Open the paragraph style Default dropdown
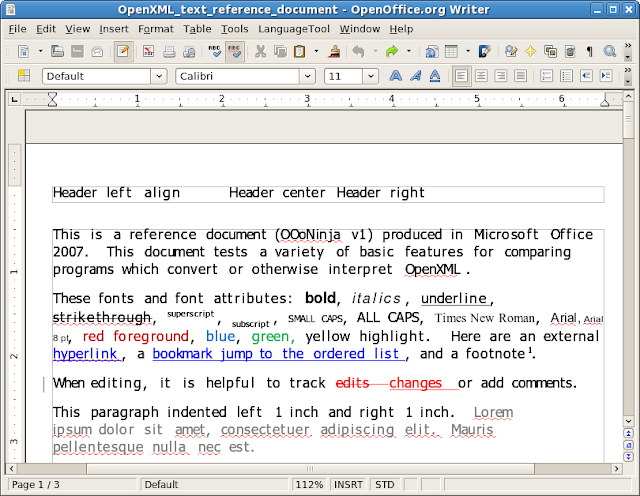 [158, 76]
